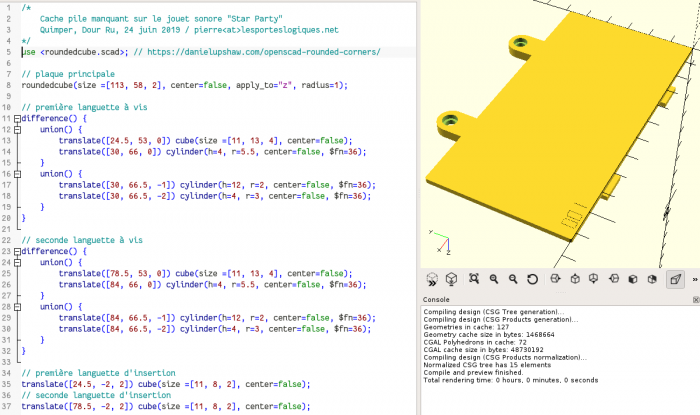The height and width of the screenshot is (415, 700).
Task: Click the Render icon in viewer toolbar
Action: (452, 279)
